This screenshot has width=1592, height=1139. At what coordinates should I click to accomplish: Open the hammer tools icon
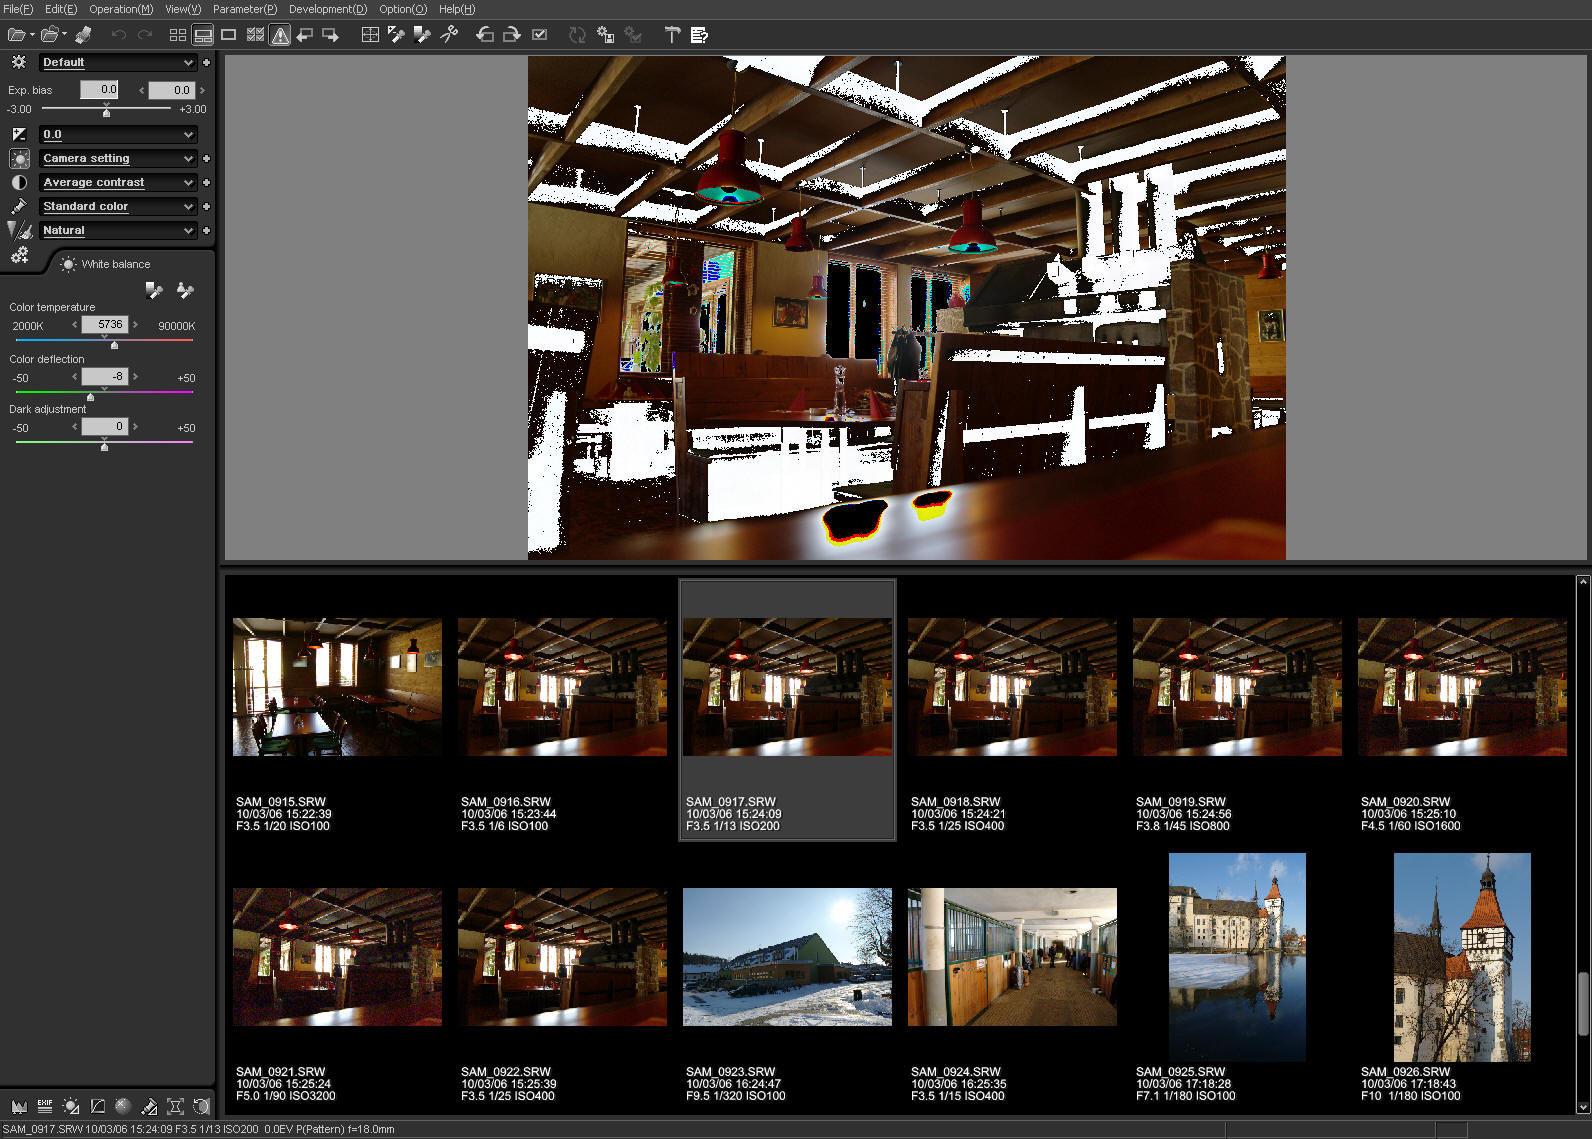[672, 35]
